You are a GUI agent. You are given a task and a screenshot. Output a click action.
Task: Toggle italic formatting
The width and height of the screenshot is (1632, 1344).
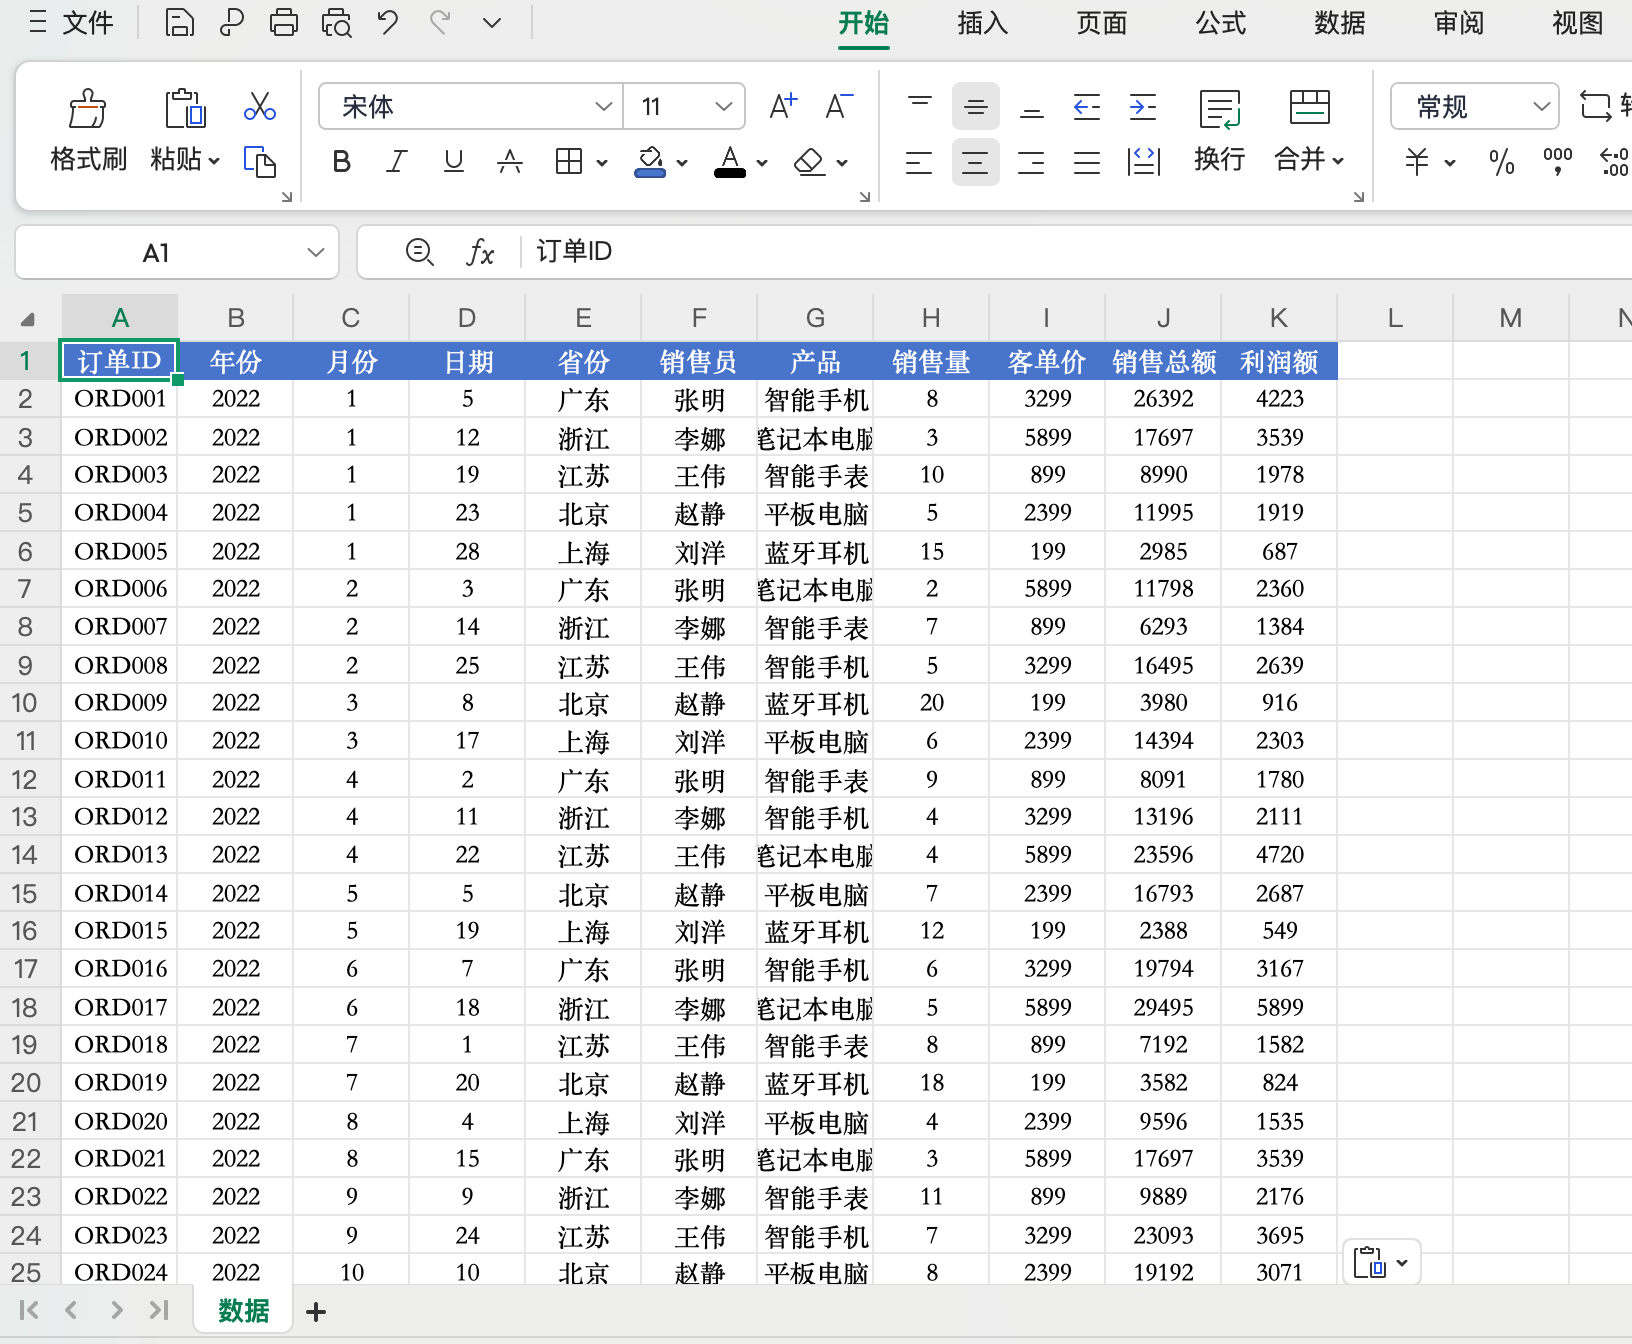coord(396,161)
